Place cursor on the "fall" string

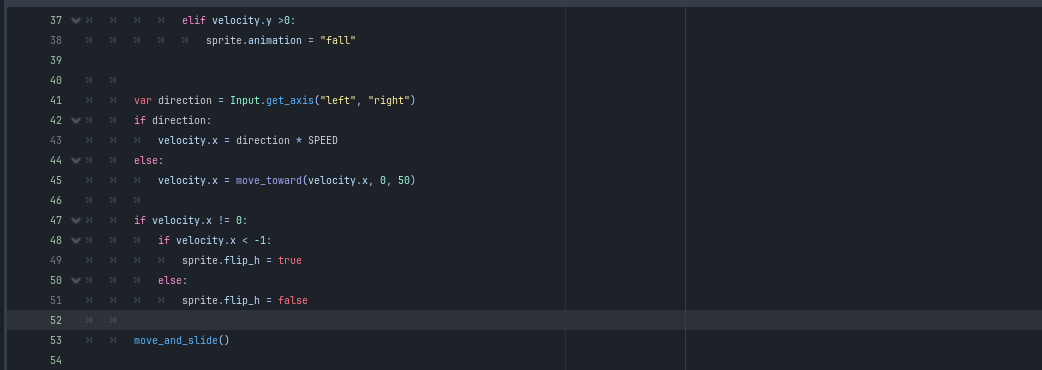(338, 41)
